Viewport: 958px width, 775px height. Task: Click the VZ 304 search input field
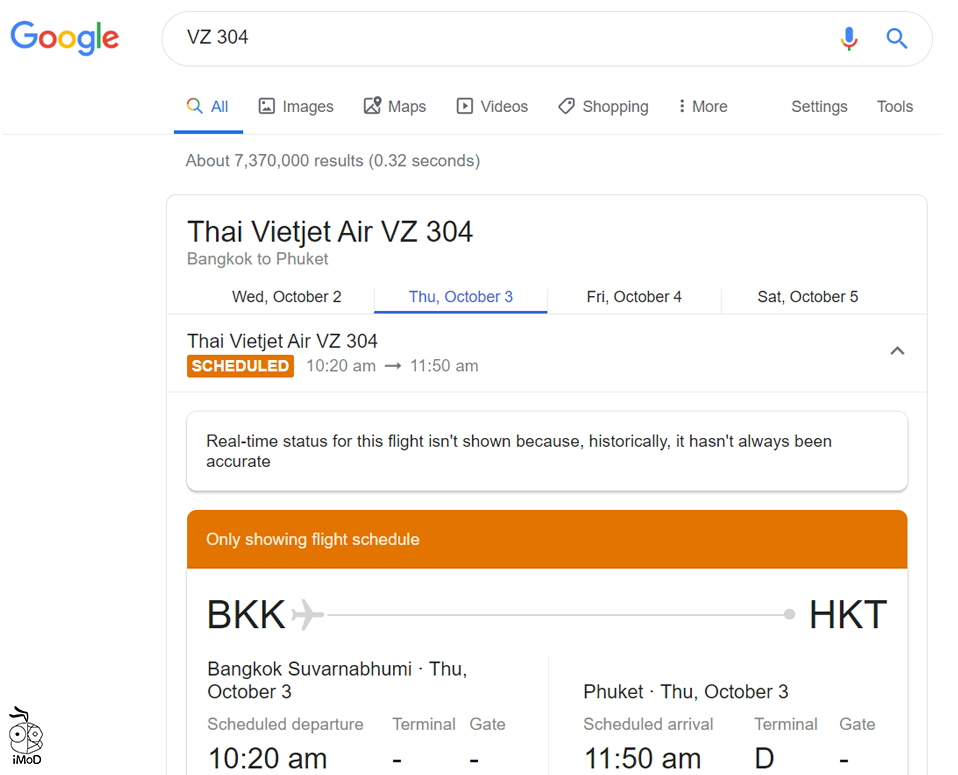click(500, 38)
